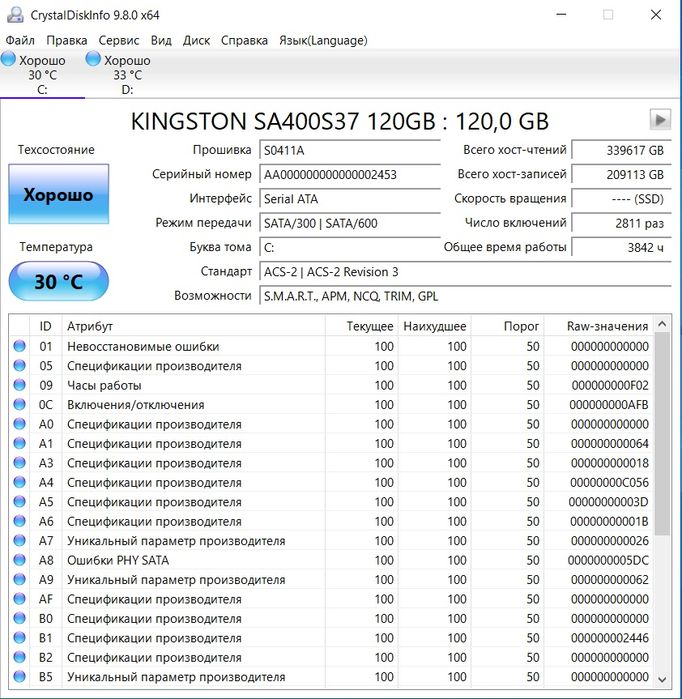
Task: Click the Текущее column header
Action: tap(362, 326)
